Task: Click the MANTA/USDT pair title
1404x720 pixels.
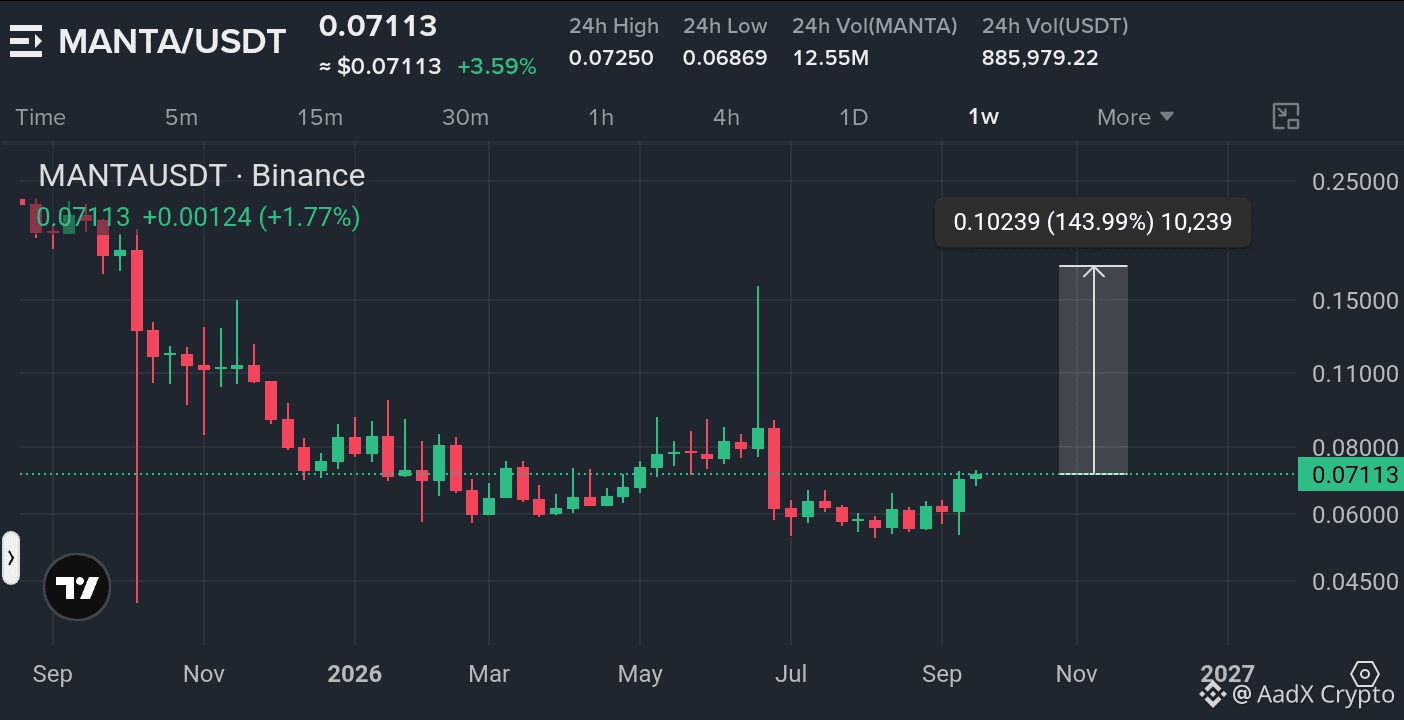Action: 172,42
